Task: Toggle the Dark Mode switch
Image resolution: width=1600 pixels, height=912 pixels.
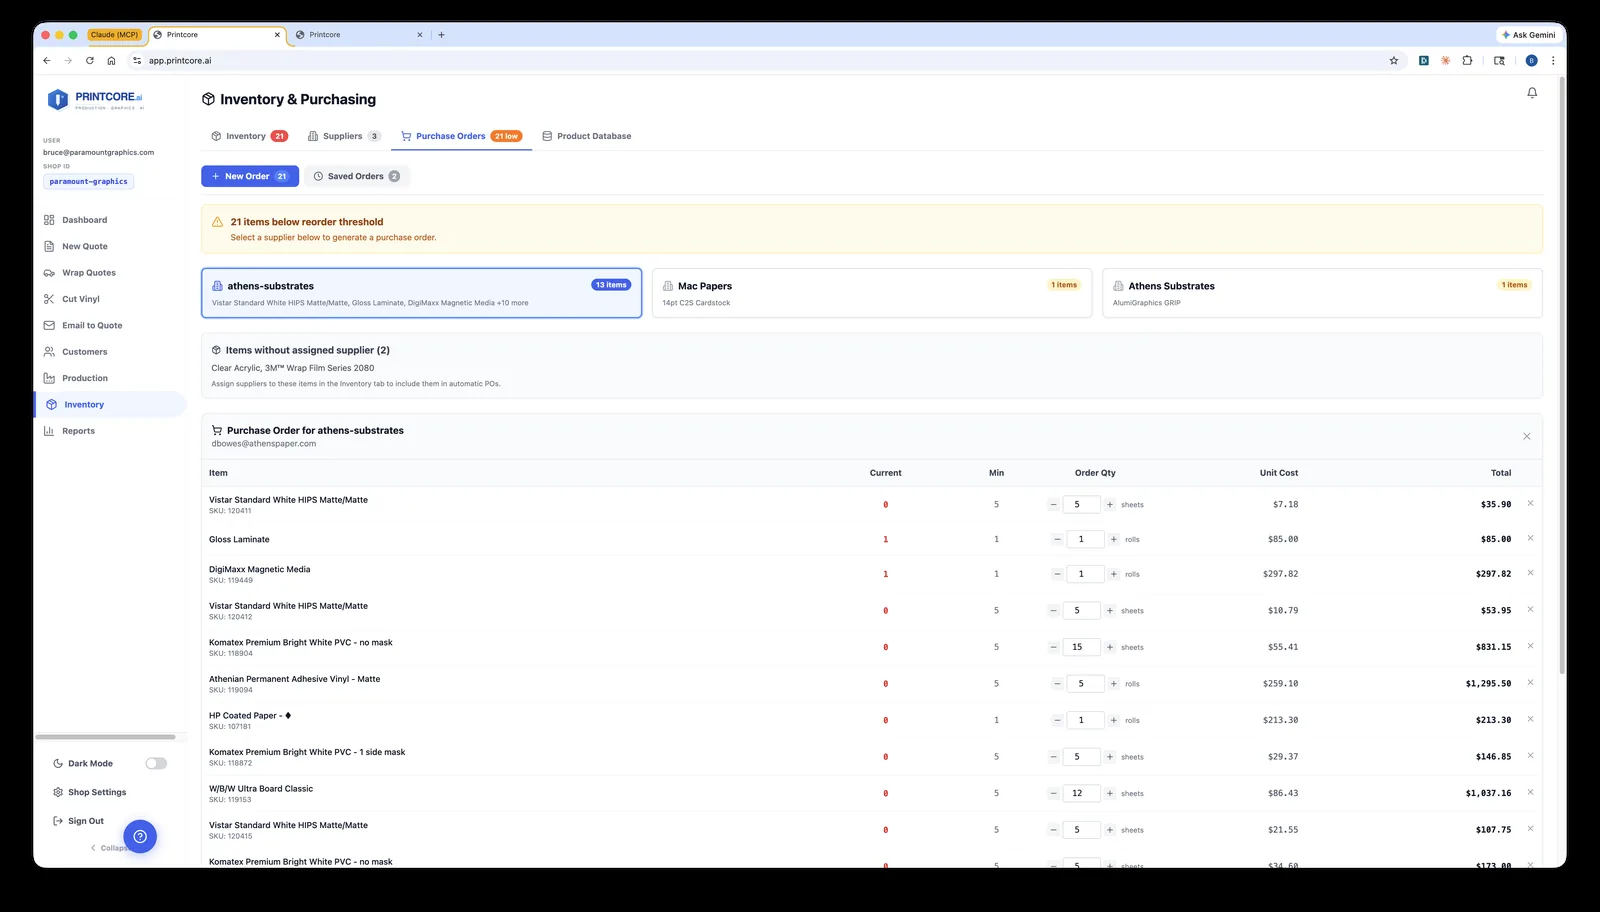Action: [156, 763]
